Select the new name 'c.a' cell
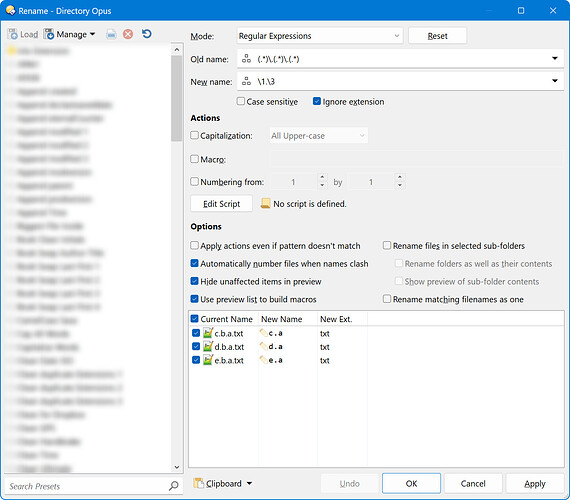570x500 pixels. pyautogui.click(x=276, y=333)
